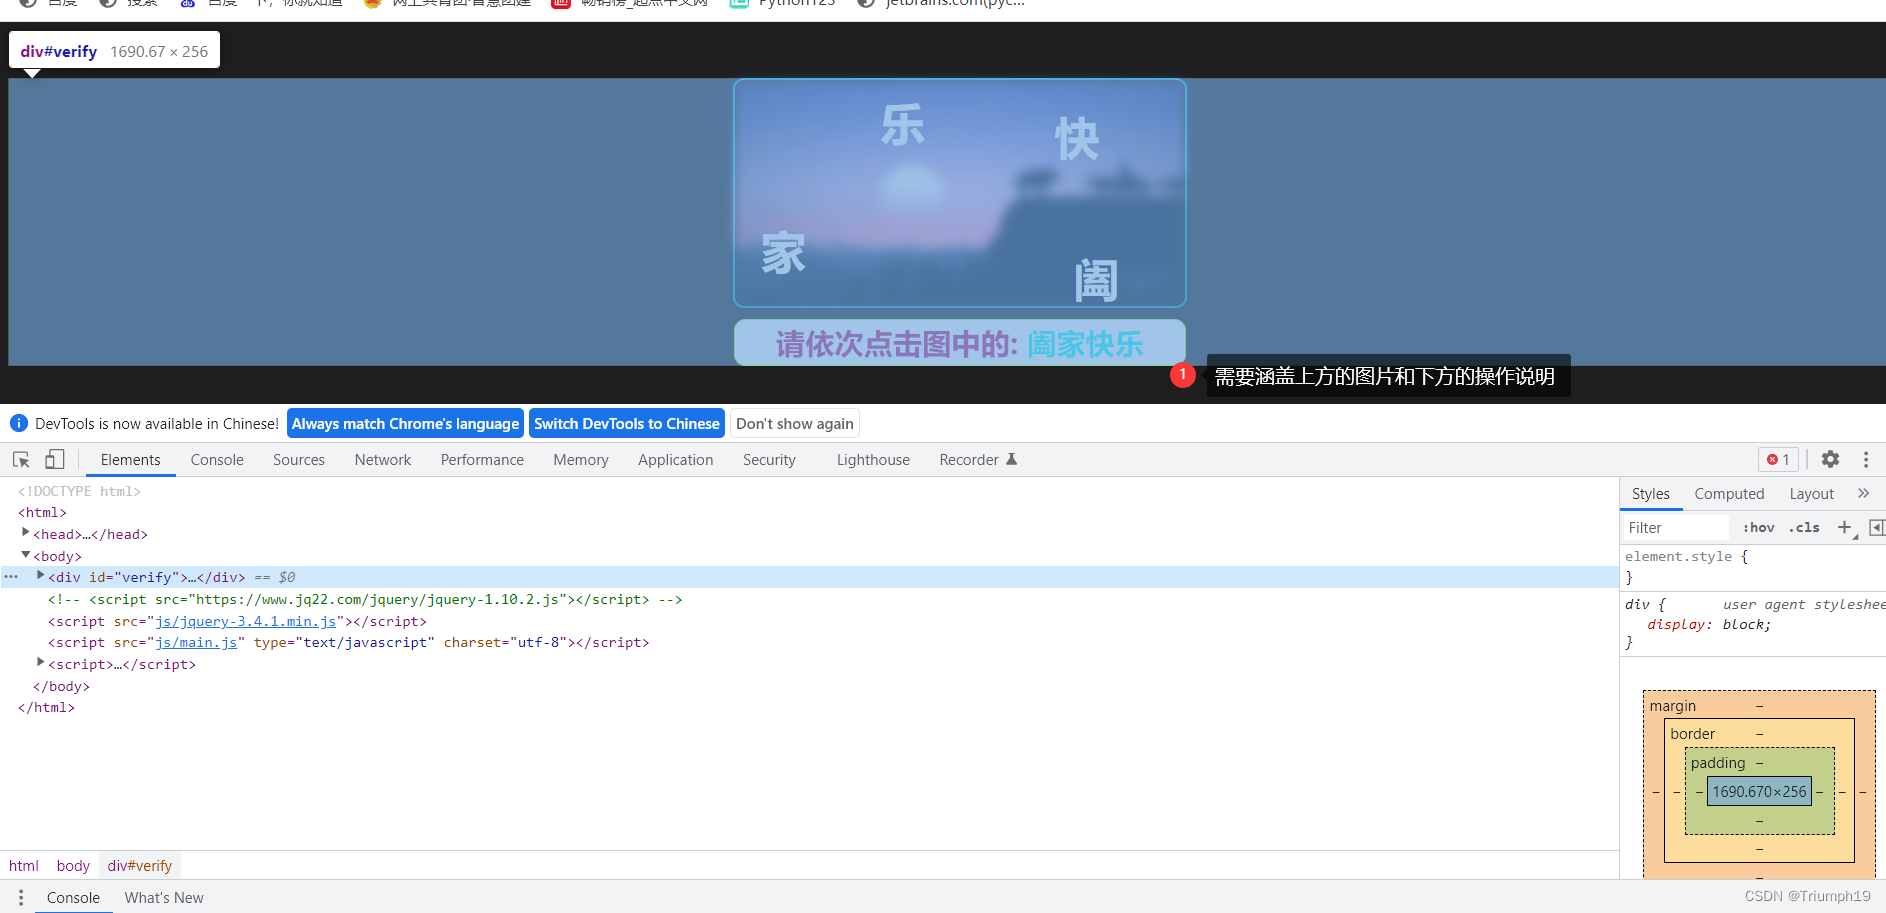Click the ellipsis beside div#verify row

coord(11,577)
